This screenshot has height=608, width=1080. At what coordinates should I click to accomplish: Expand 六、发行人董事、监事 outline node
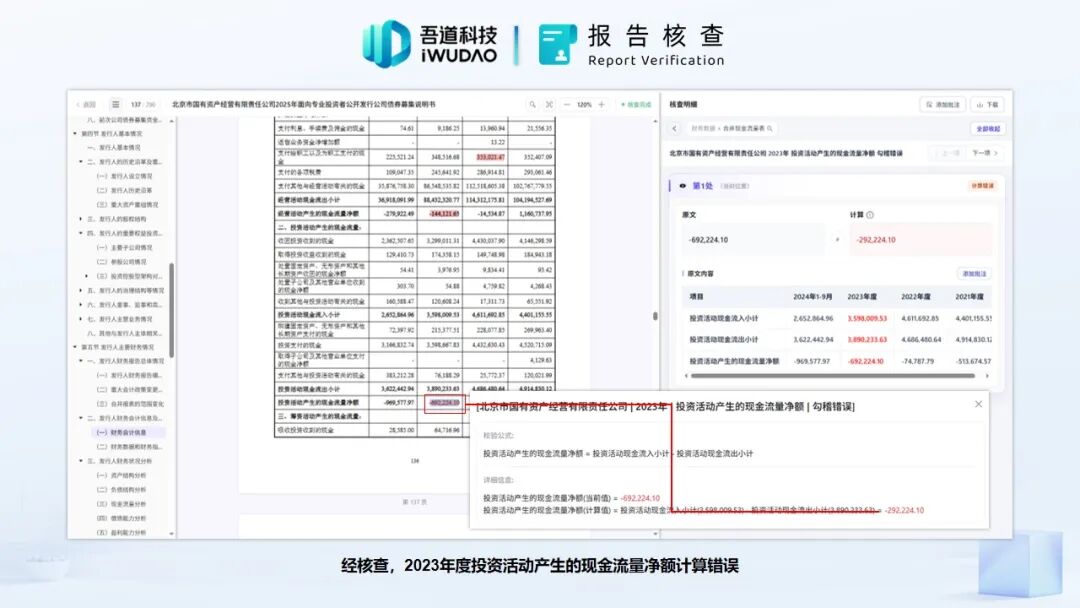click(x=81, y=305)
